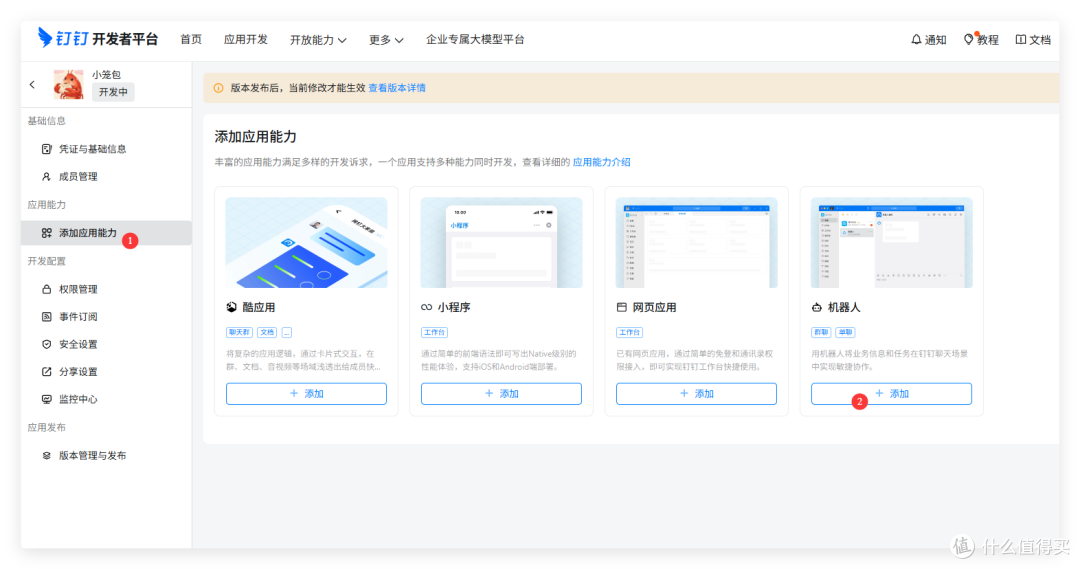Add the 机器人 capability
1080x569 pixels.
tap(891, 393)
